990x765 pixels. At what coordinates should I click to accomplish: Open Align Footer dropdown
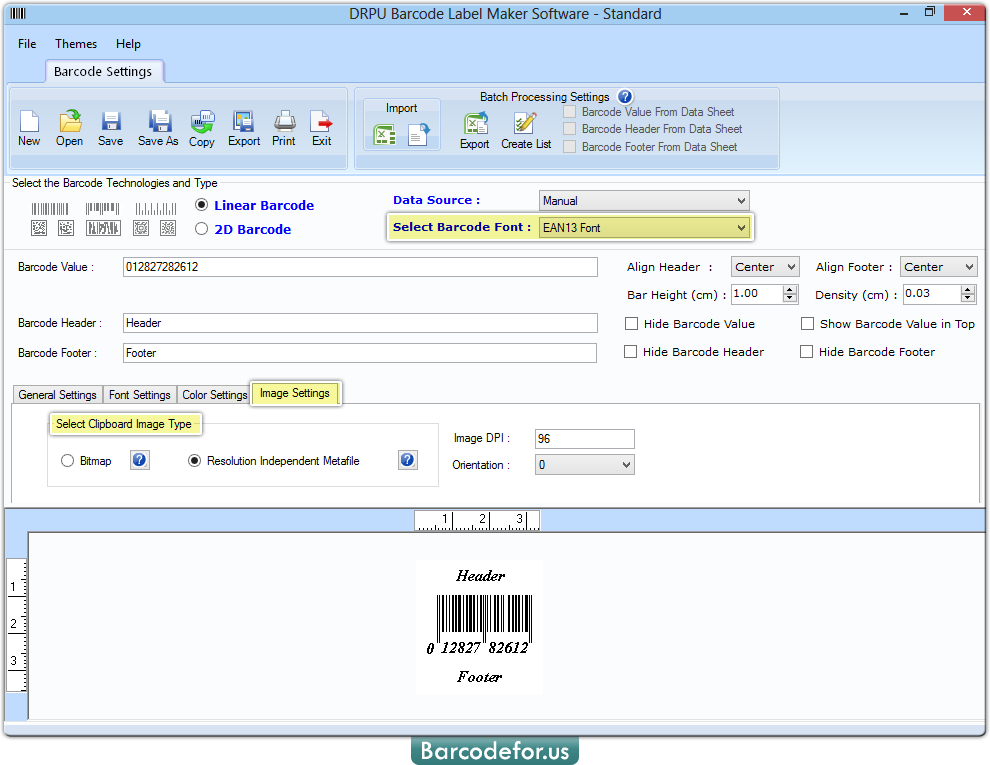click(939, 267)
